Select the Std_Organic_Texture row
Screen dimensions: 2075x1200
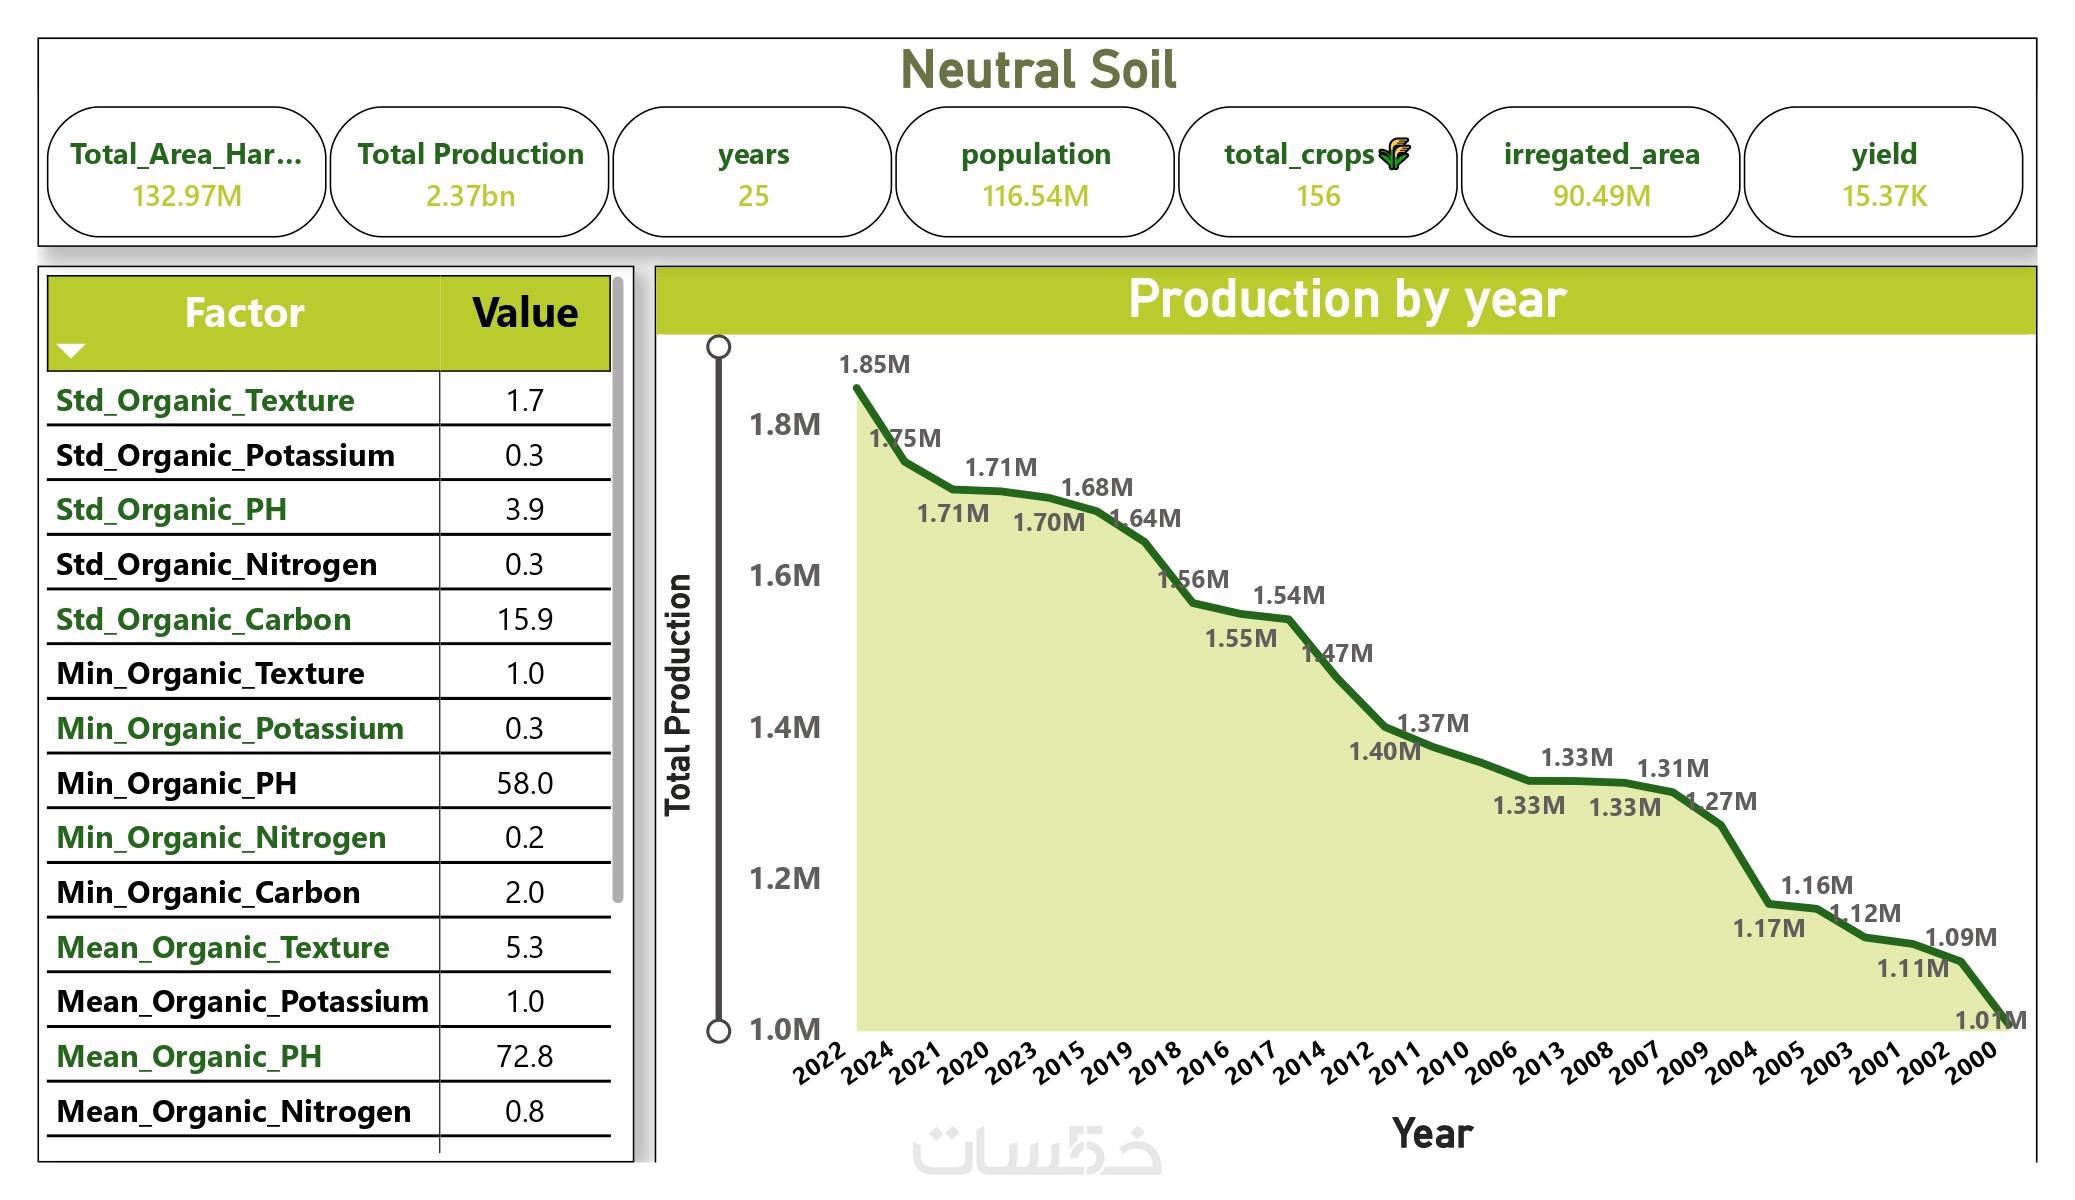(x=206, y=400)
